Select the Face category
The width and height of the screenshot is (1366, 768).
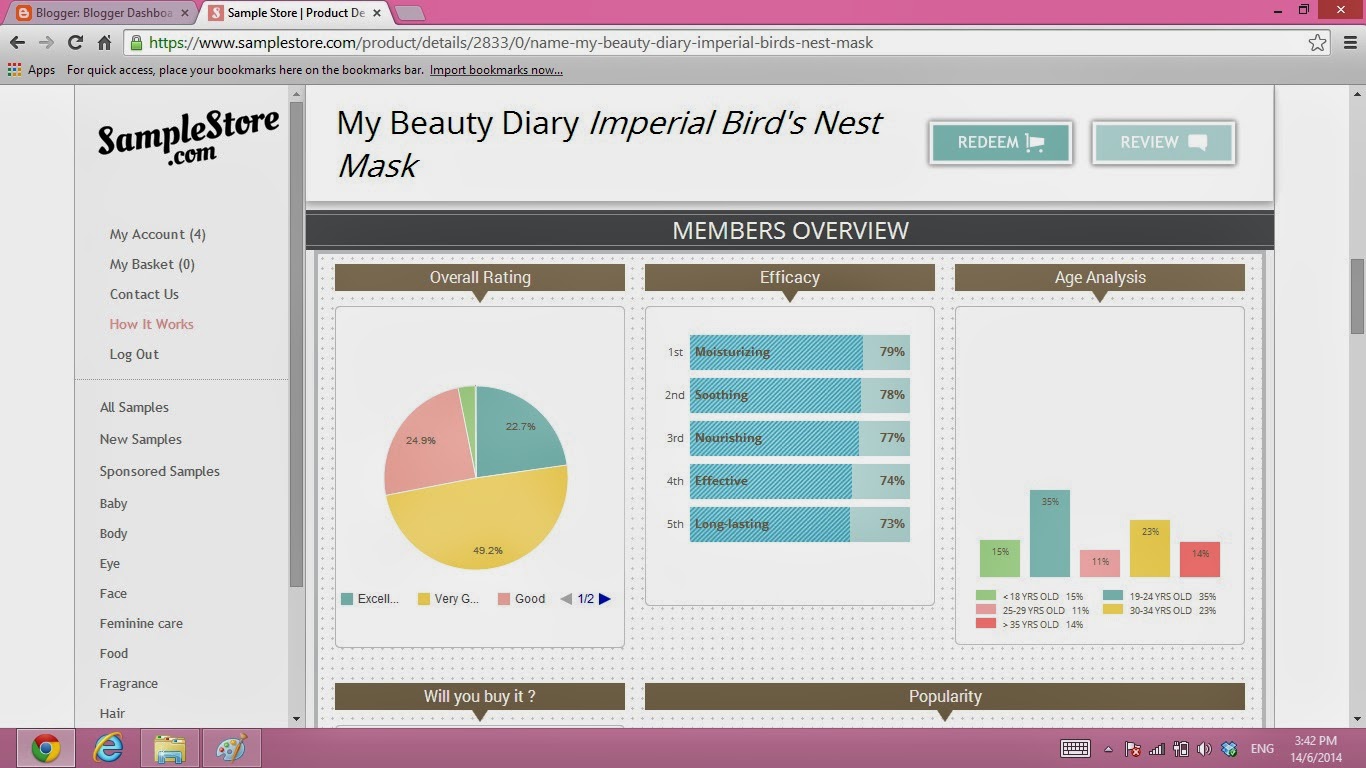click(113, 593)
